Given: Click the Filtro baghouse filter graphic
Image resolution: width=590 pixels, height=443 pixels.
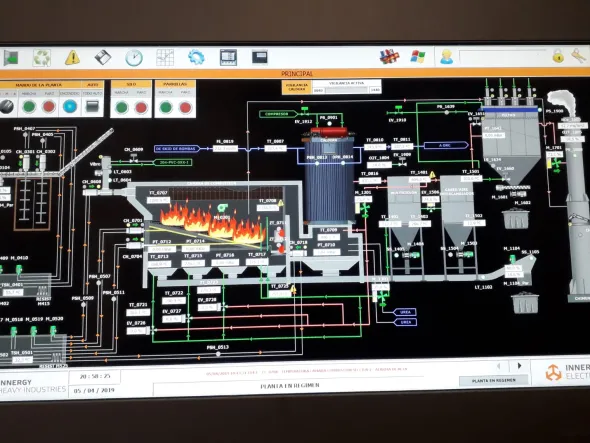Looking at the screenshot, I should point(511,145).
